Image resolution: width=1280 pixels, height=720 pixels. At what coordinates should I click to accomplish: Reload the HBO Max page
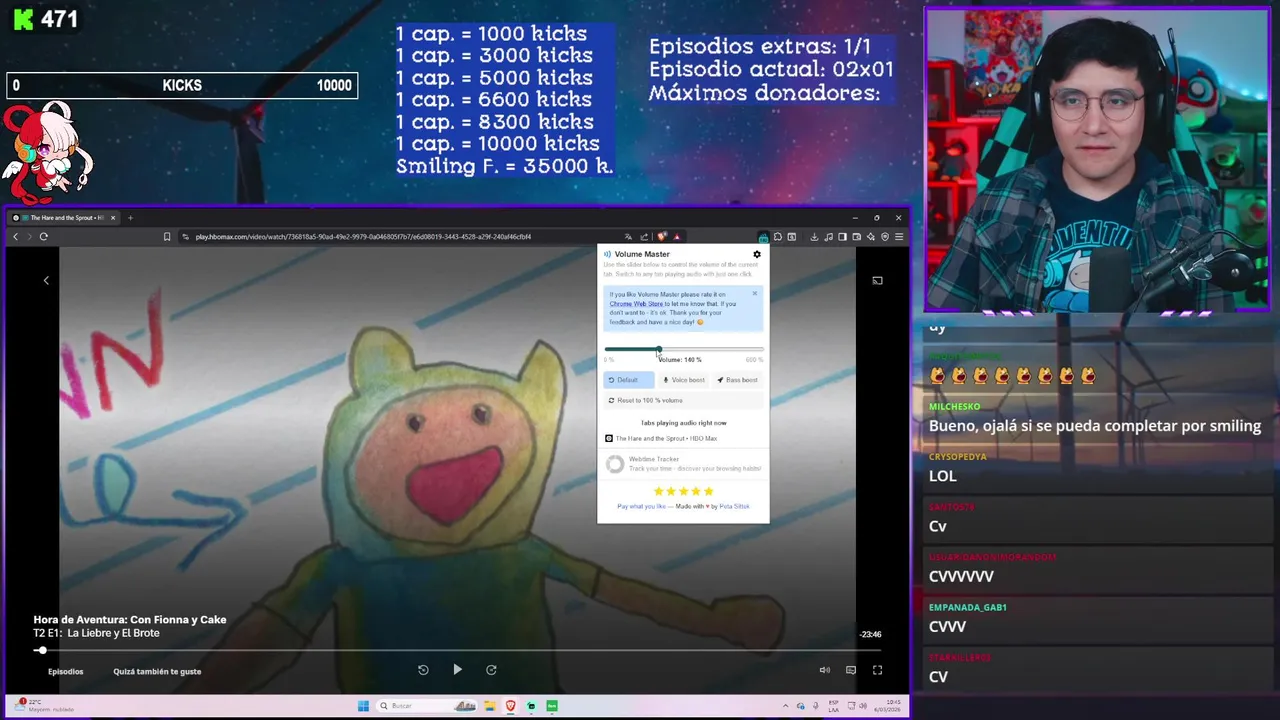coord(43,237)
